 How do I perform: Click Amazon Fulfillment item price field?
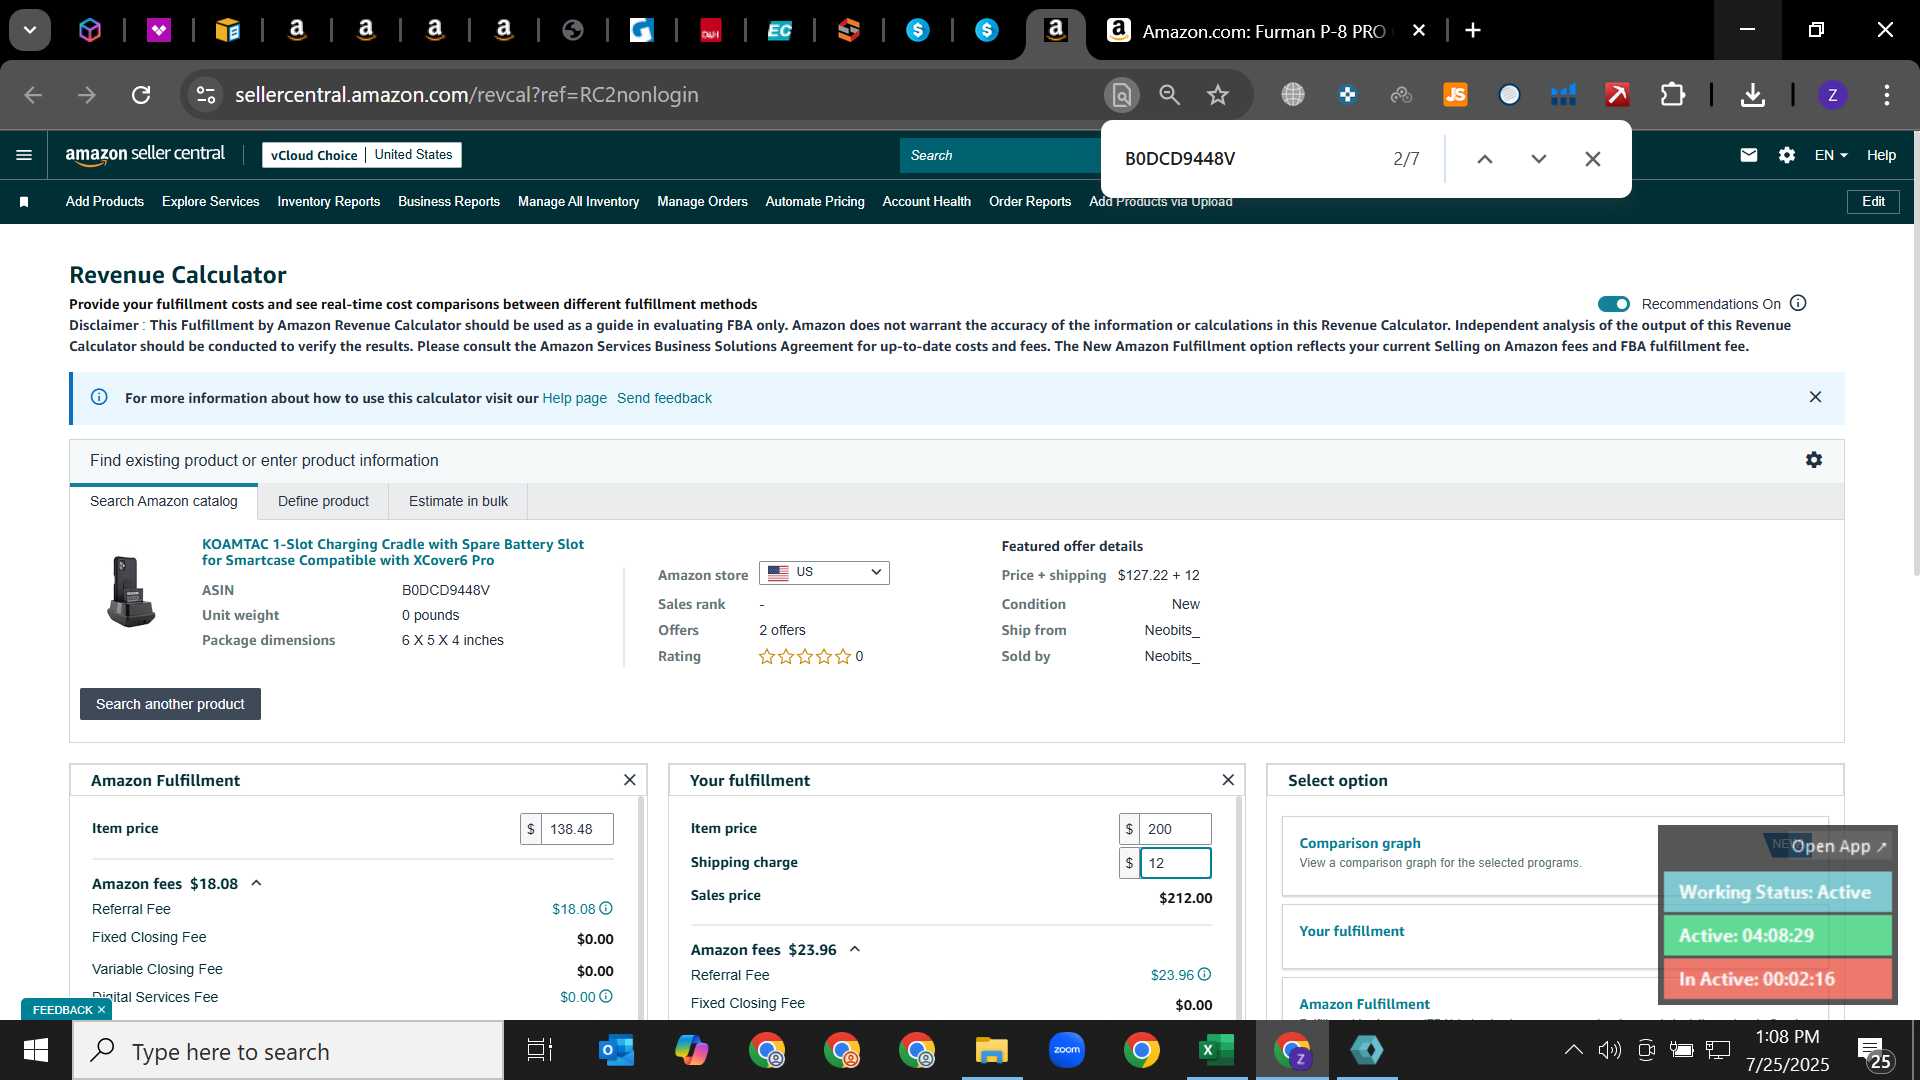(x=577, y=829)
